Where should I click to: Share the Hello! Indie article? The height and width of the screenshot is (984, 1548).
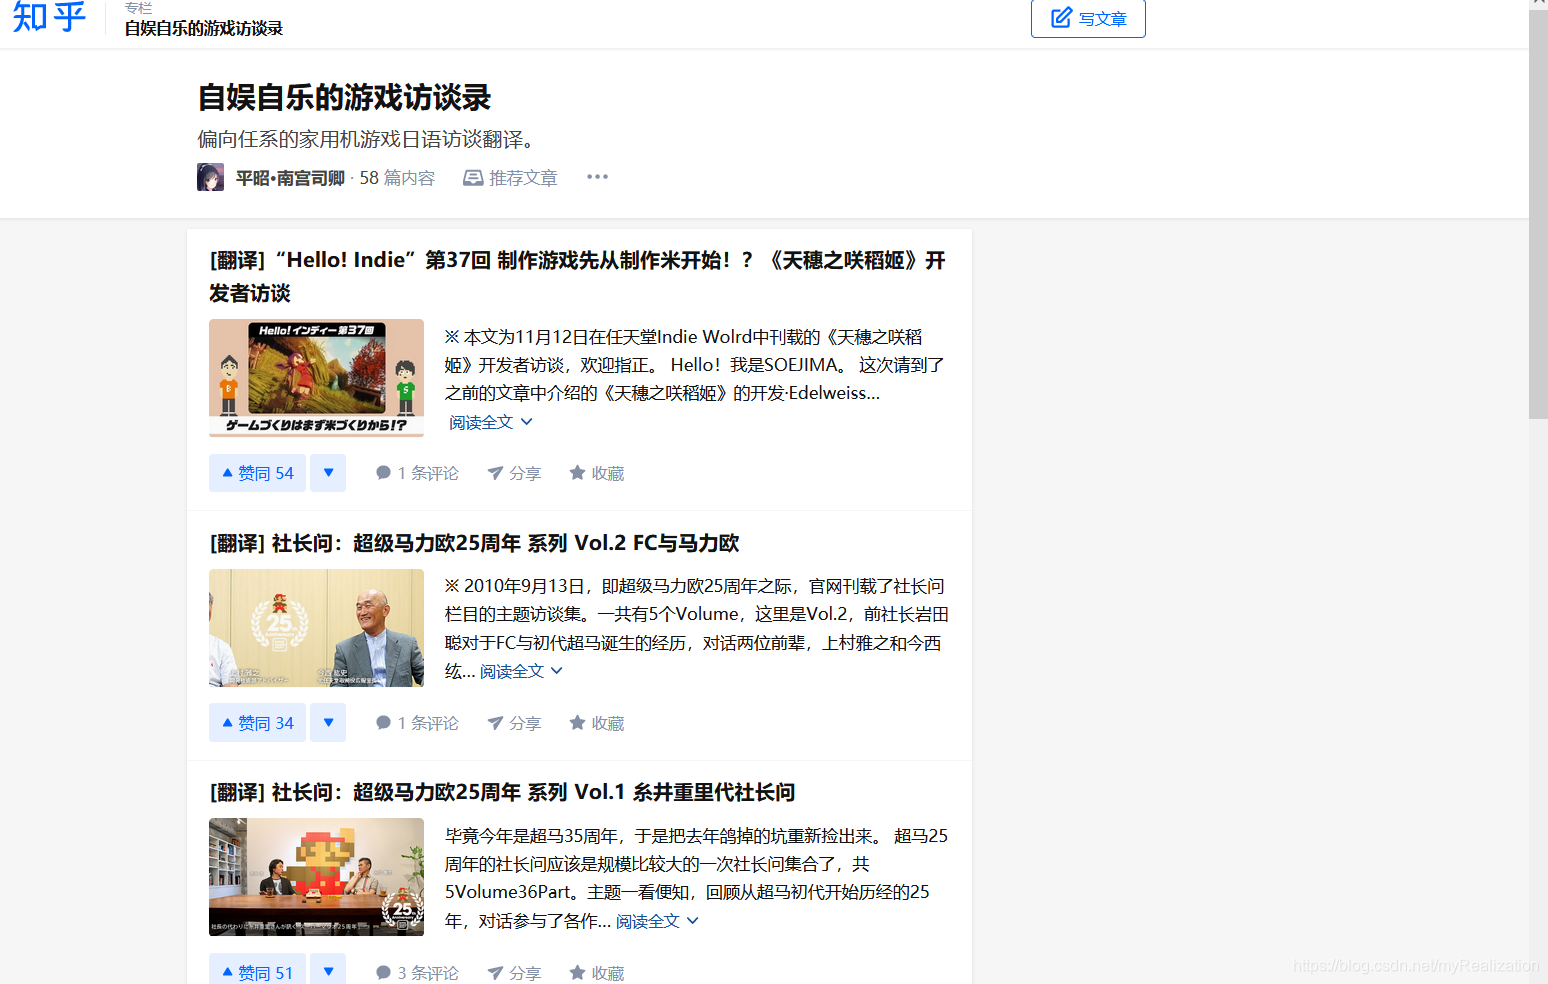point(514,473)
